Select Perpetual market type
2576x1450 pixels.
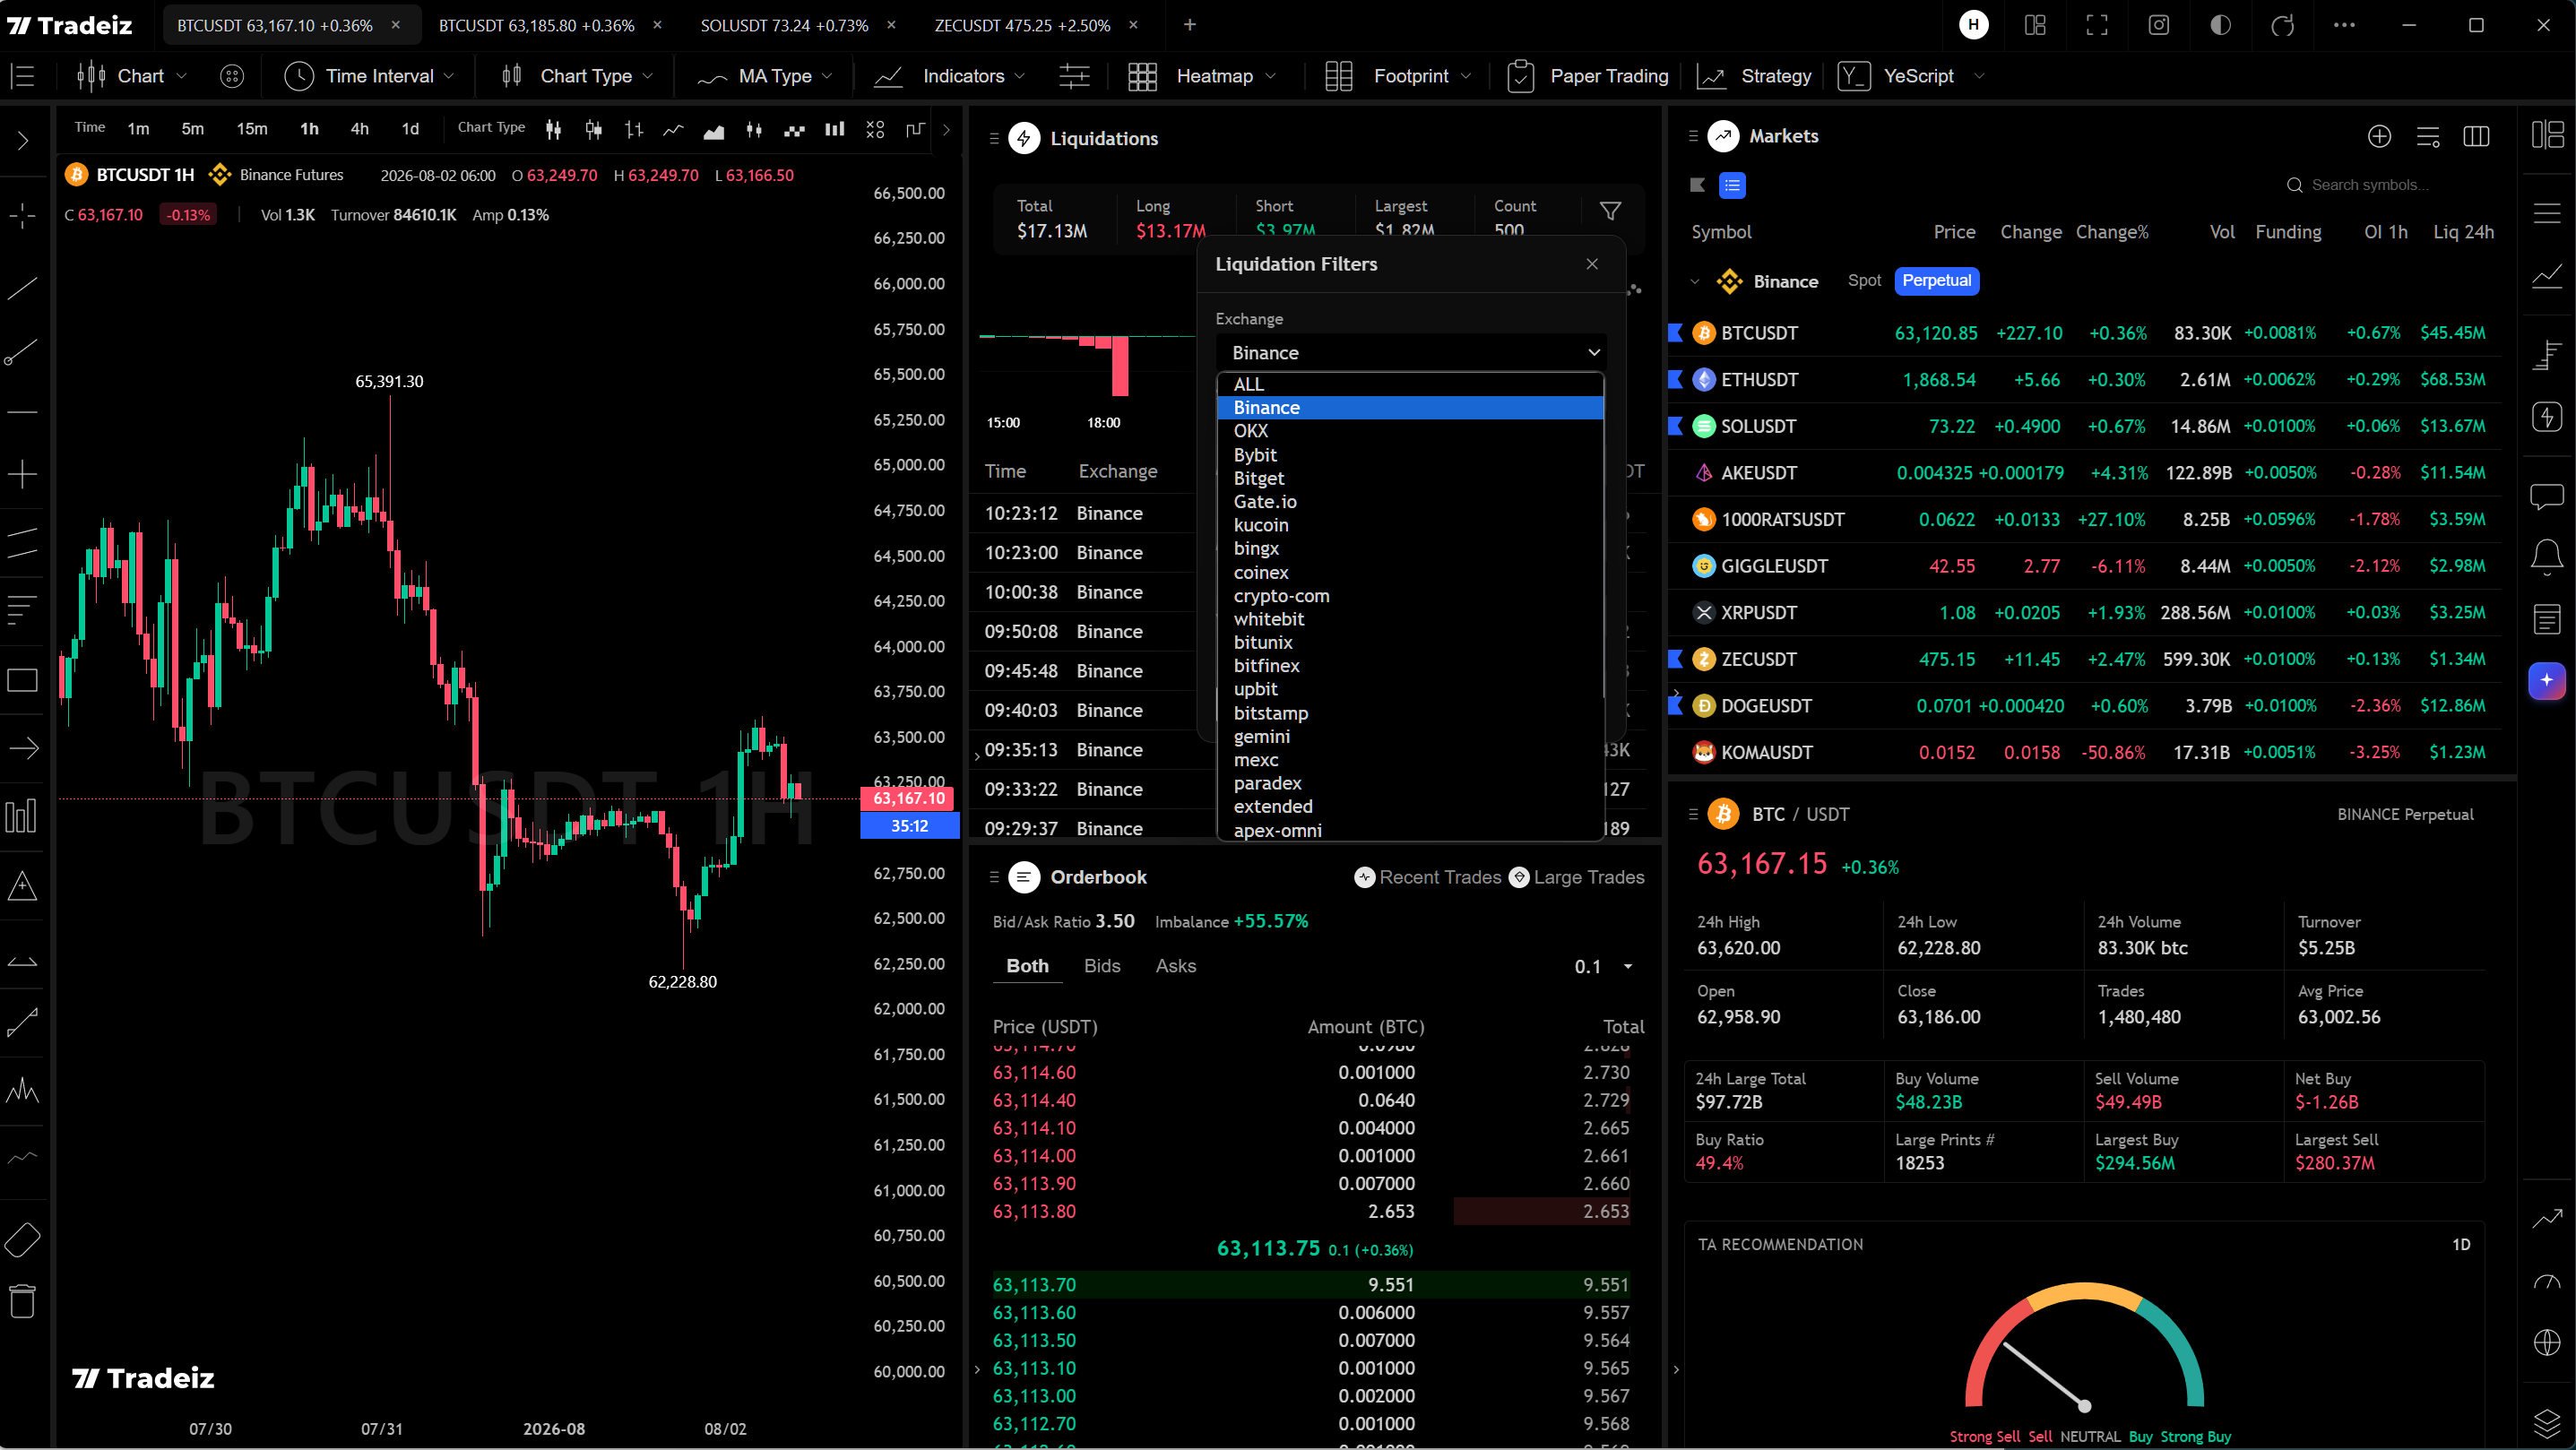tap(1936, 281)
